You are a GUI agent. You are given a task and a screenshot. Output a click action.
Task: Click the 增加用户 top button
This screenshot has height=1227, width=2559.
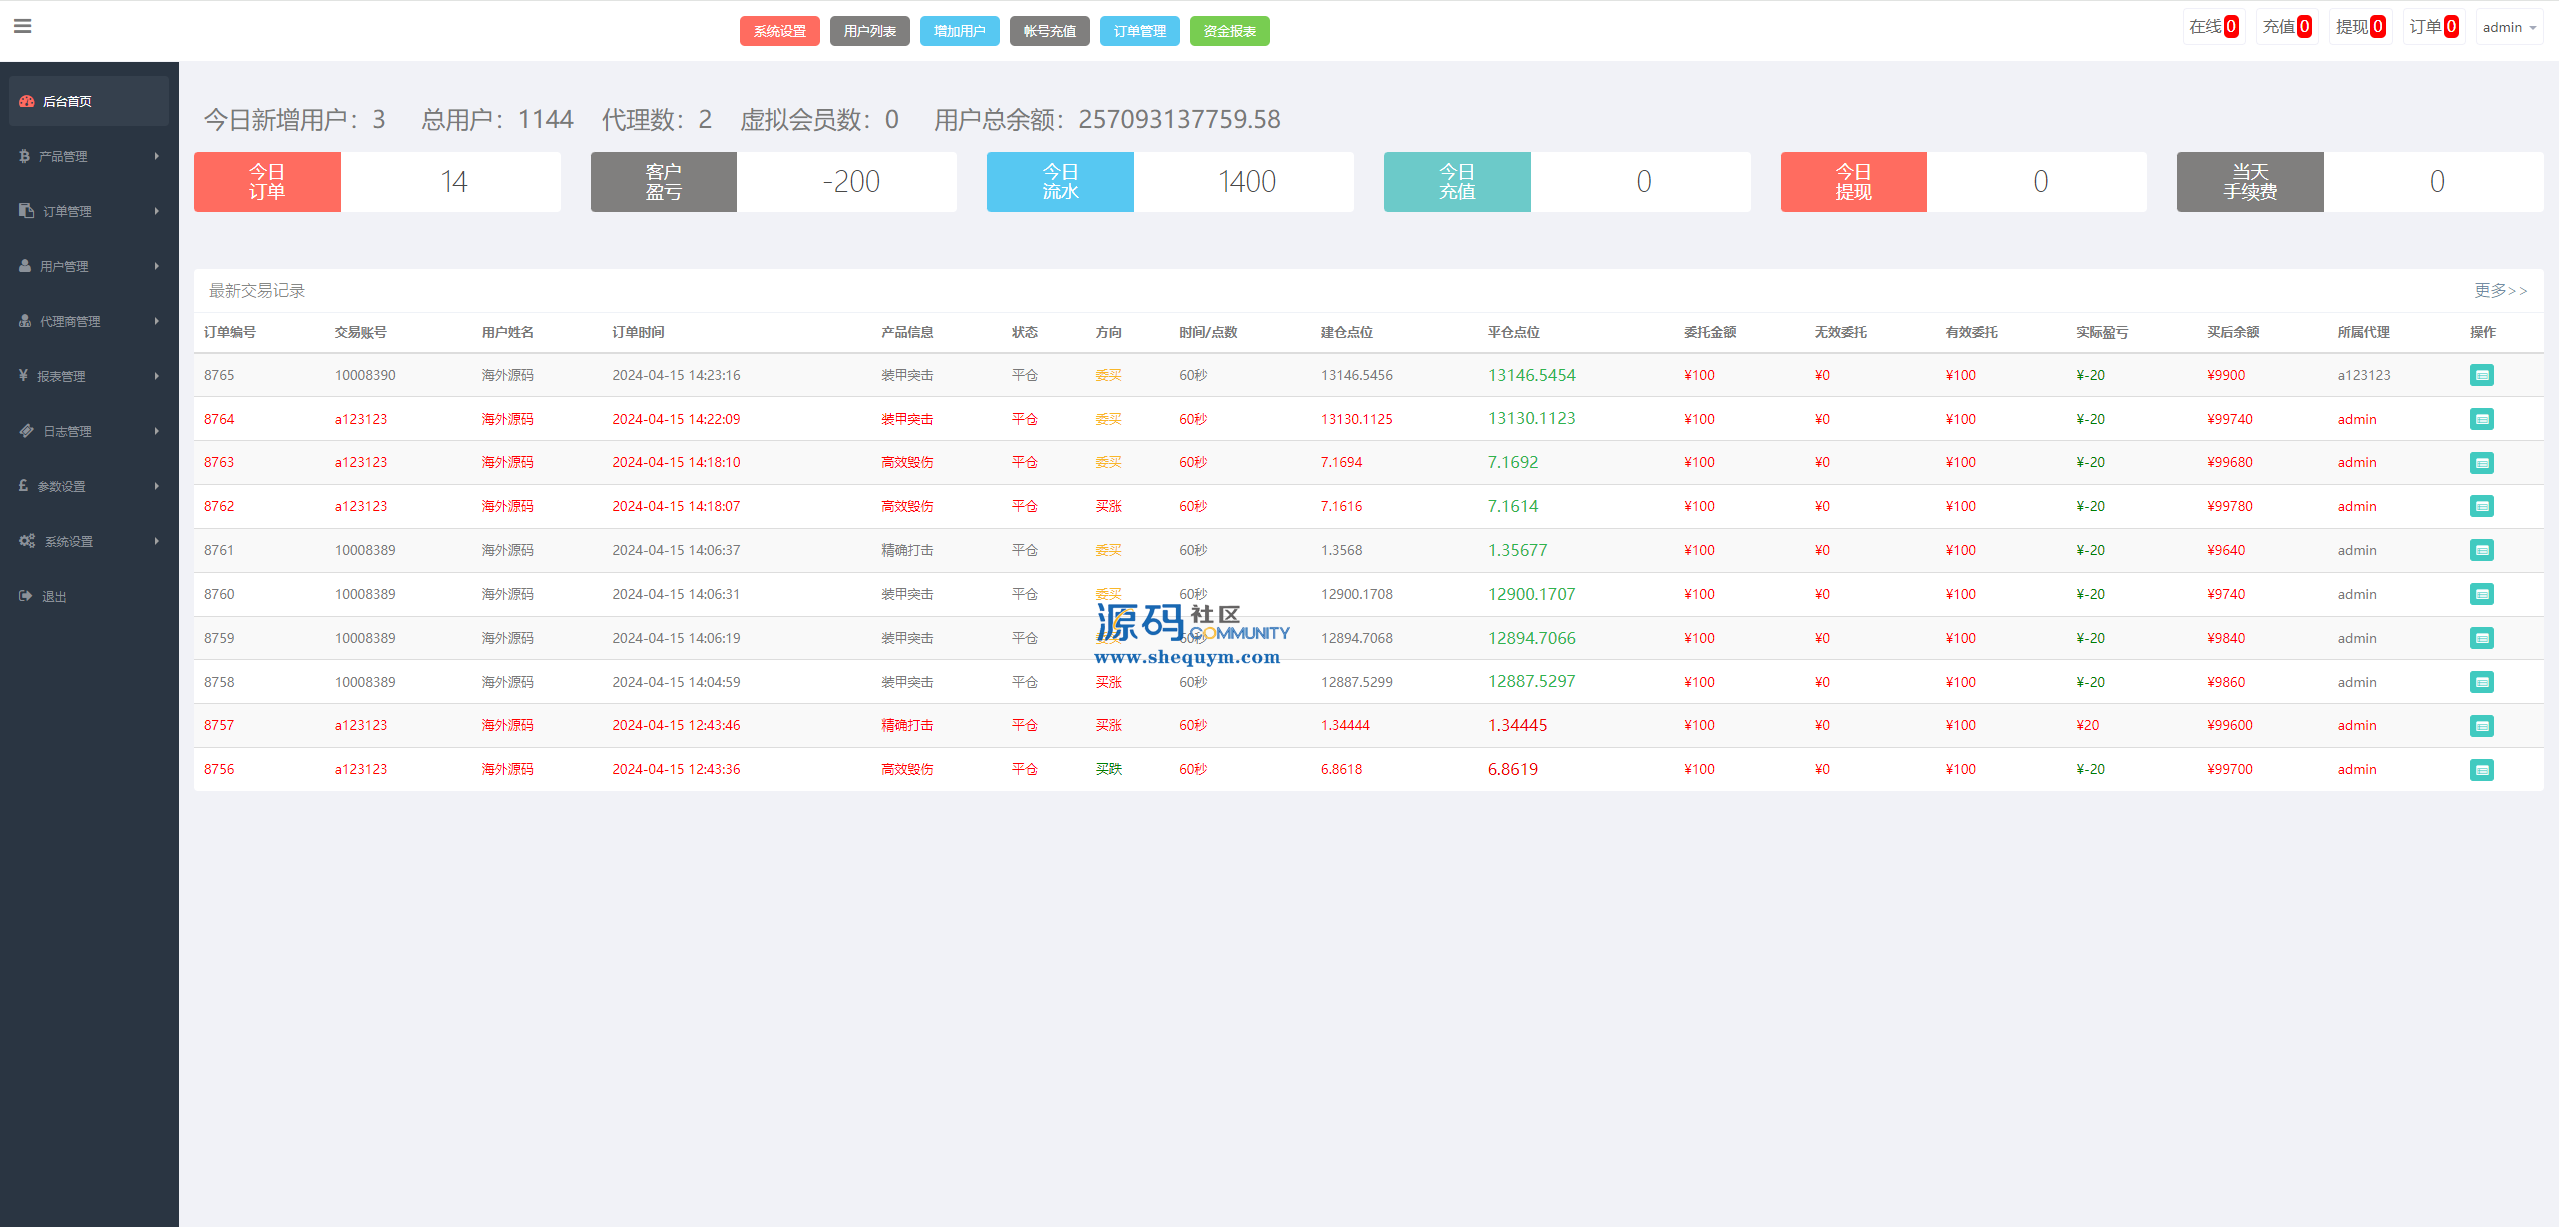[959, 31]
